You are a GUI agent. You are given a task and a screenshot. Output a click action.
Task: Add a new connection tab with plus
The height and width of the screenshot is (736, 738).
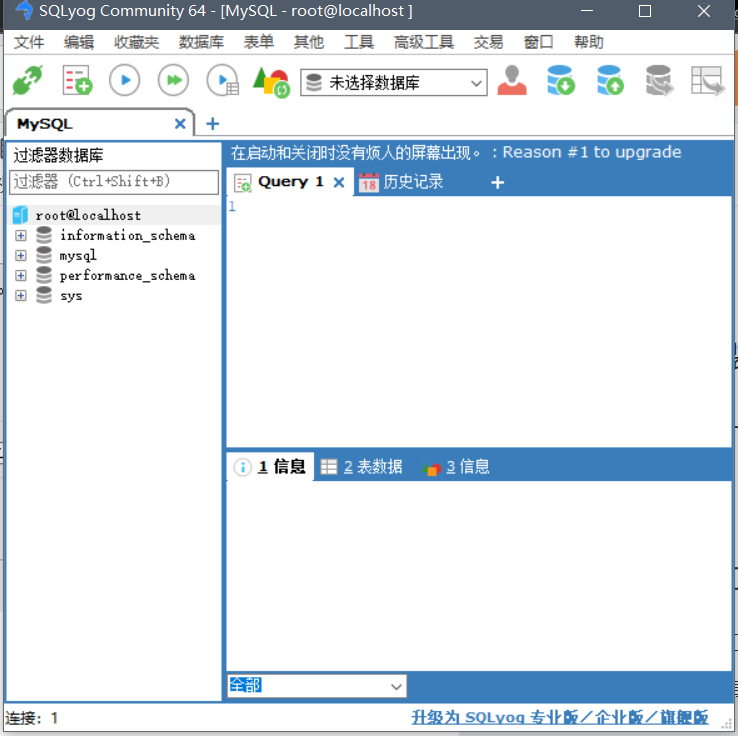(213, 124)
